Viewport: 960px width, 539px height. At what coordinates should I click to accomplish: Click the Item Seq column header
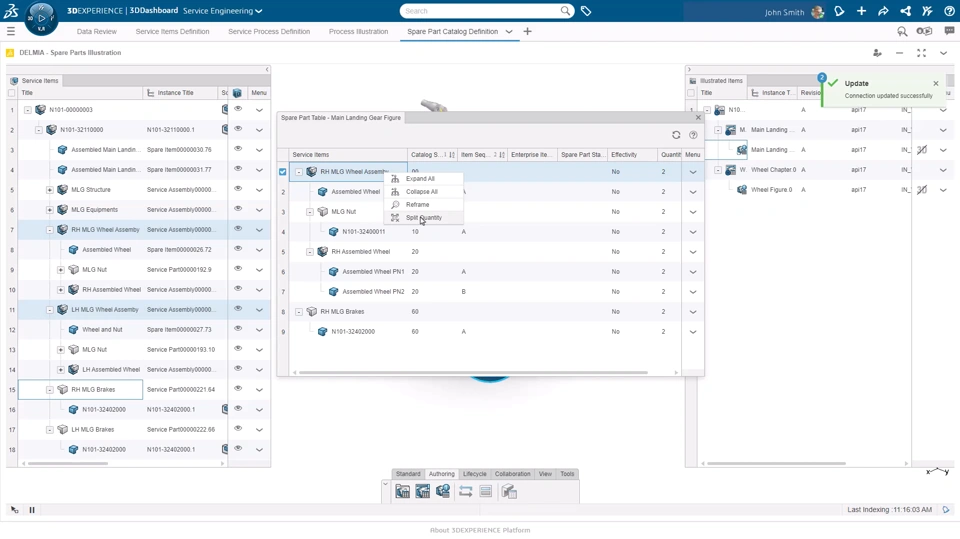[x=482, y=155]
